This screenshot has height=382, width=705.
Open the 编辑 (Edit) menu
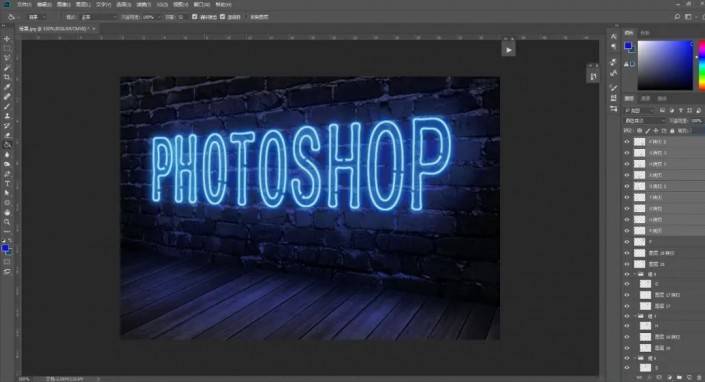44,4
